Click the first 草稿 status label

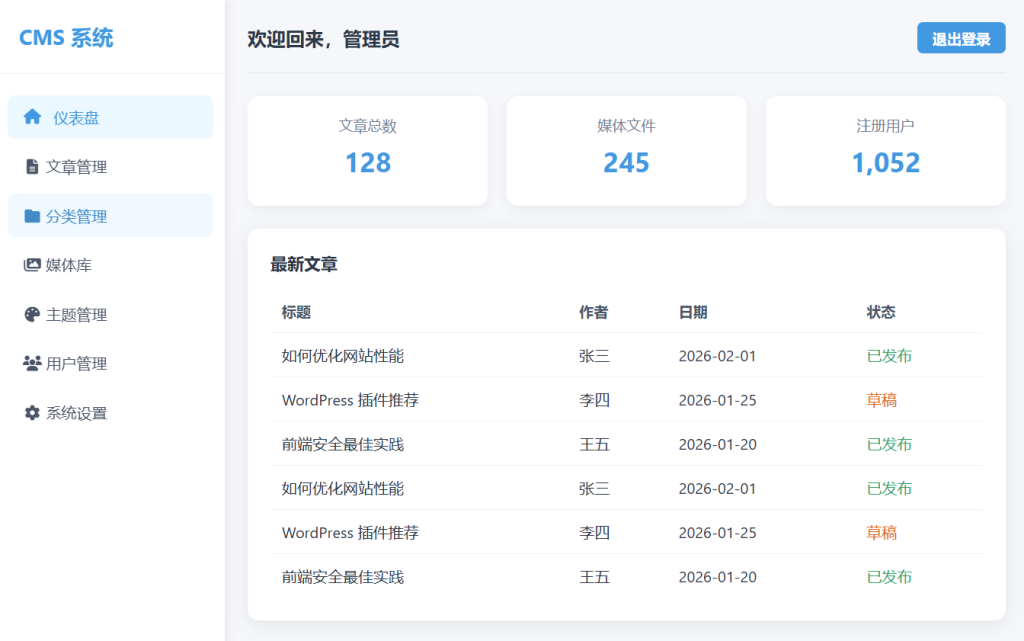point(881,400)
